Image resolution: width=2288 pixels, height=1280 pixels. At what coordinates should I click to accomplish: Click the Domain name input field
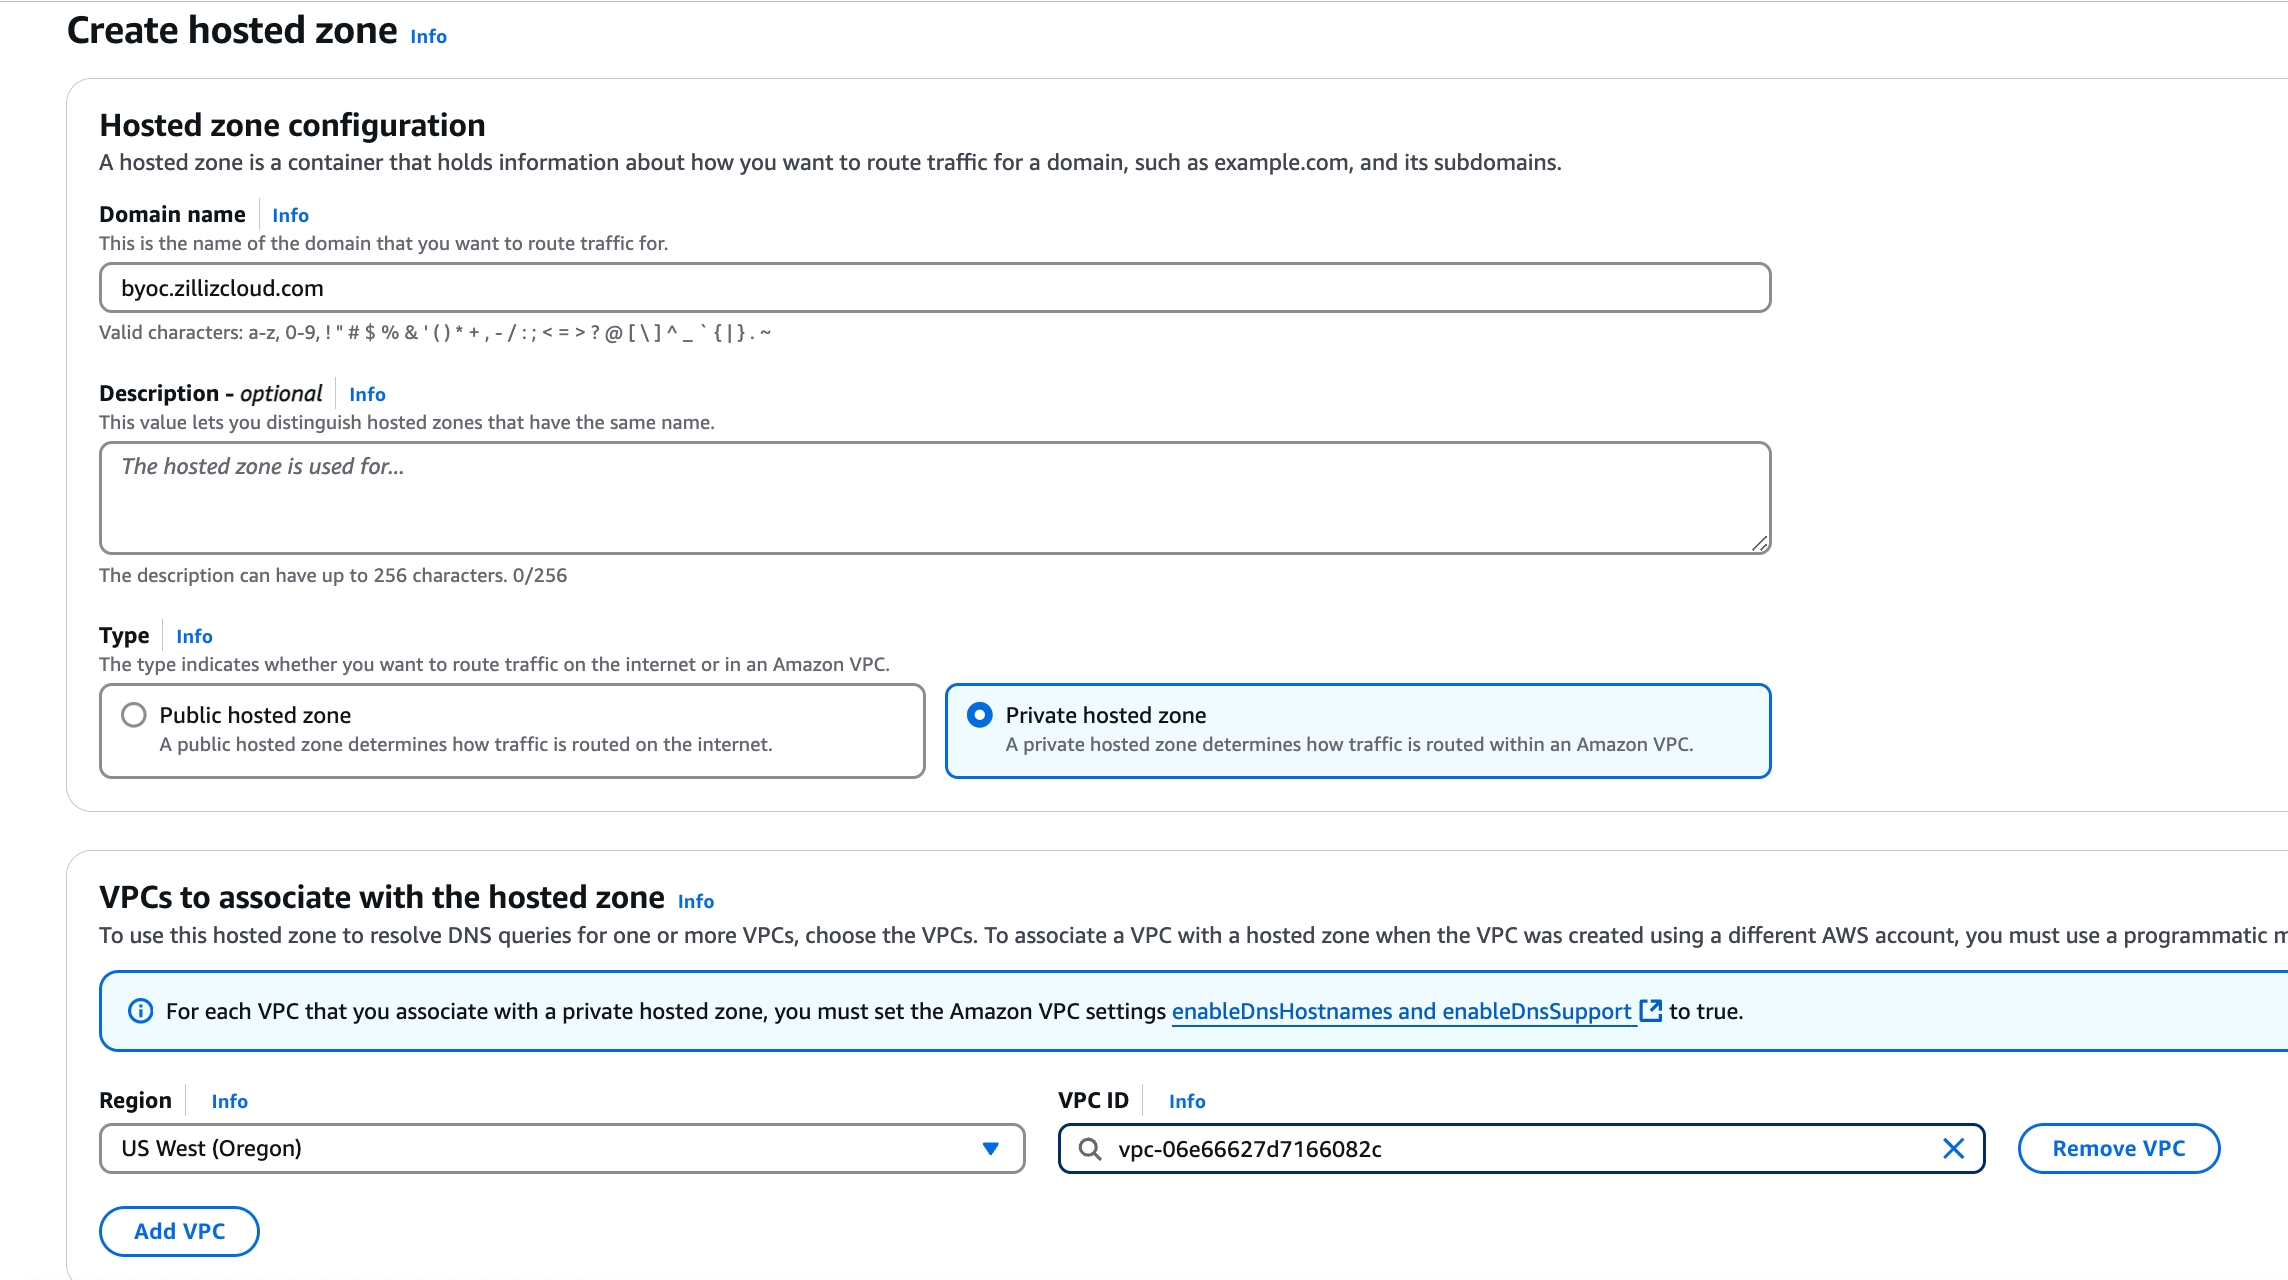pyautogui.click(x=935, y=287)
